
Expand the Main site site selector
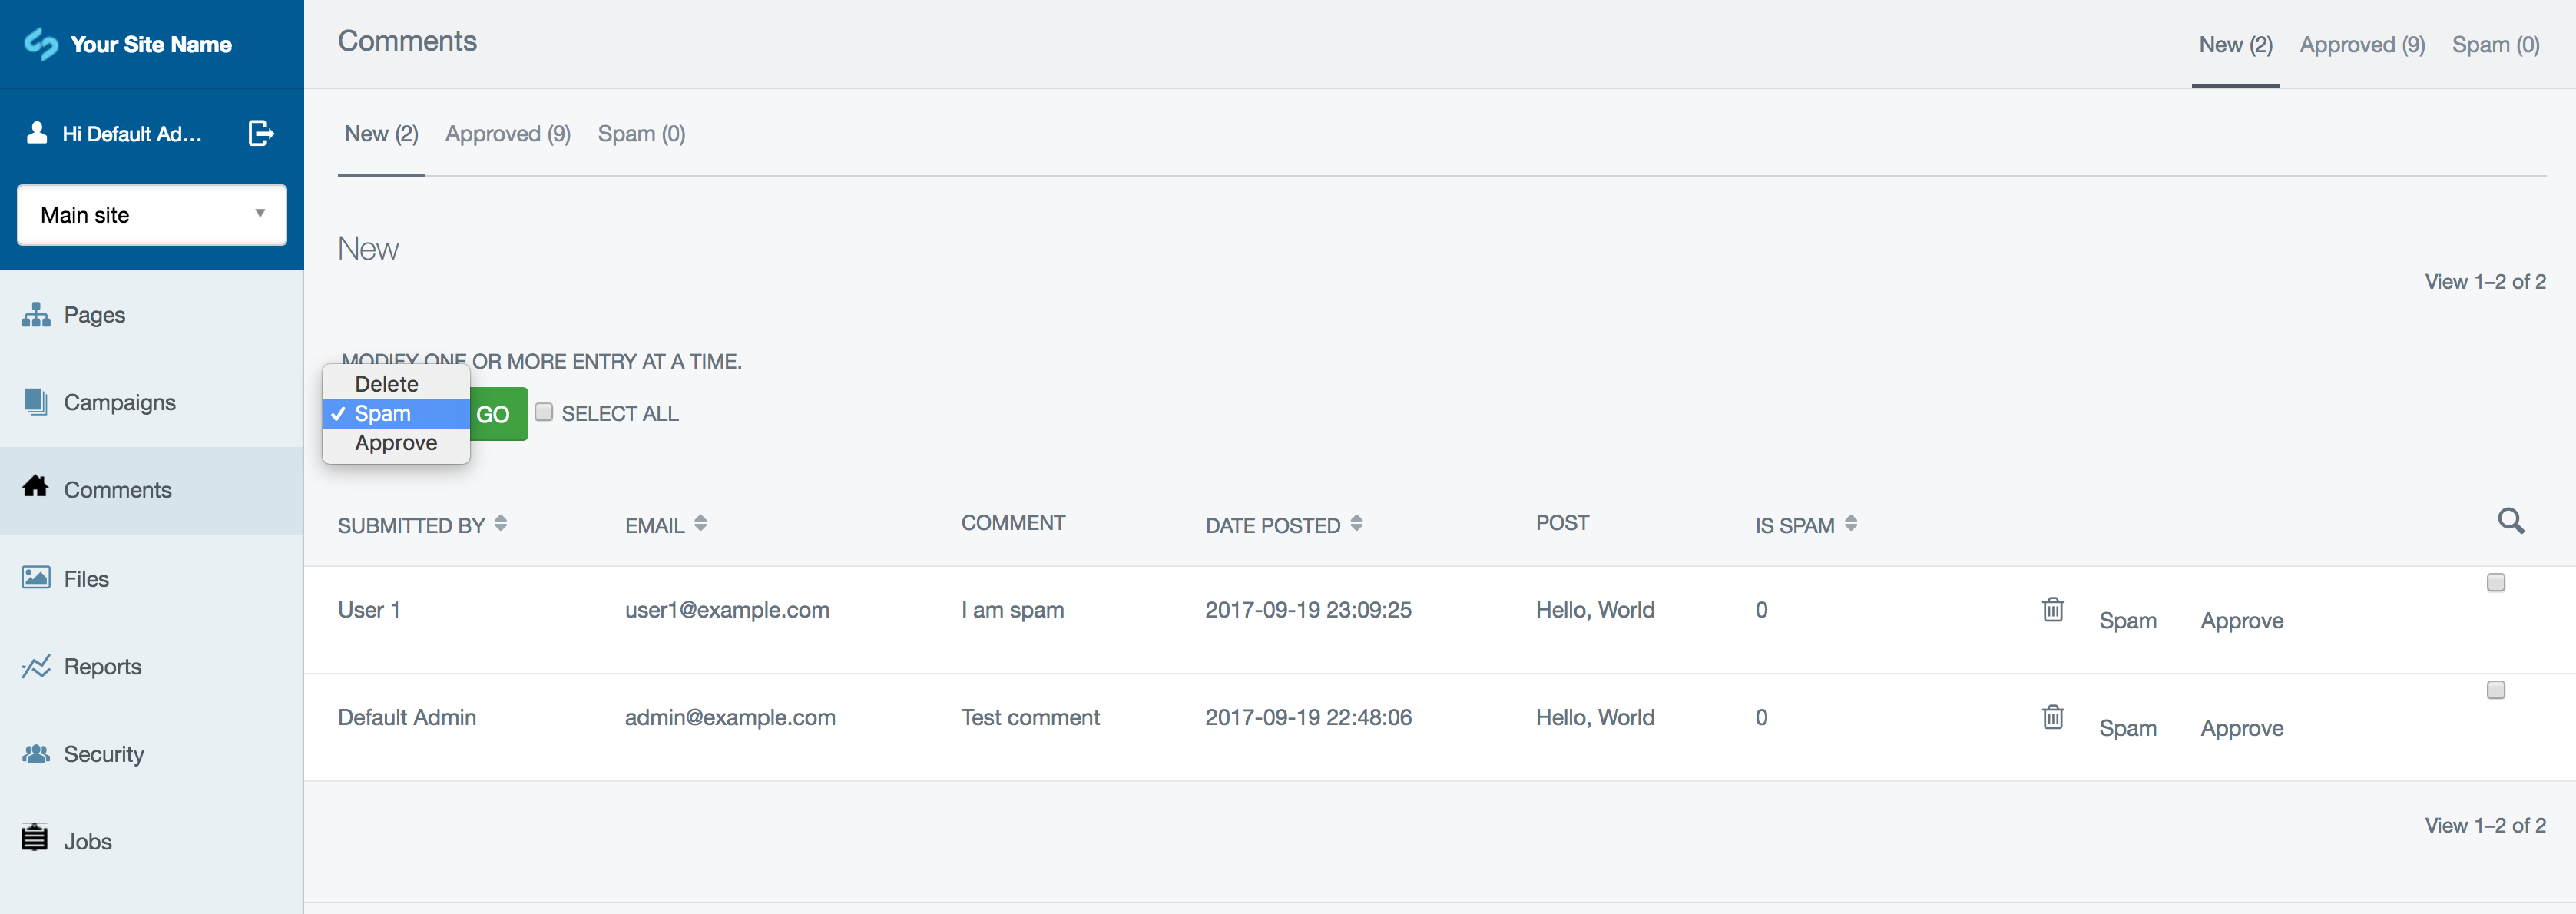click(151, 214)
